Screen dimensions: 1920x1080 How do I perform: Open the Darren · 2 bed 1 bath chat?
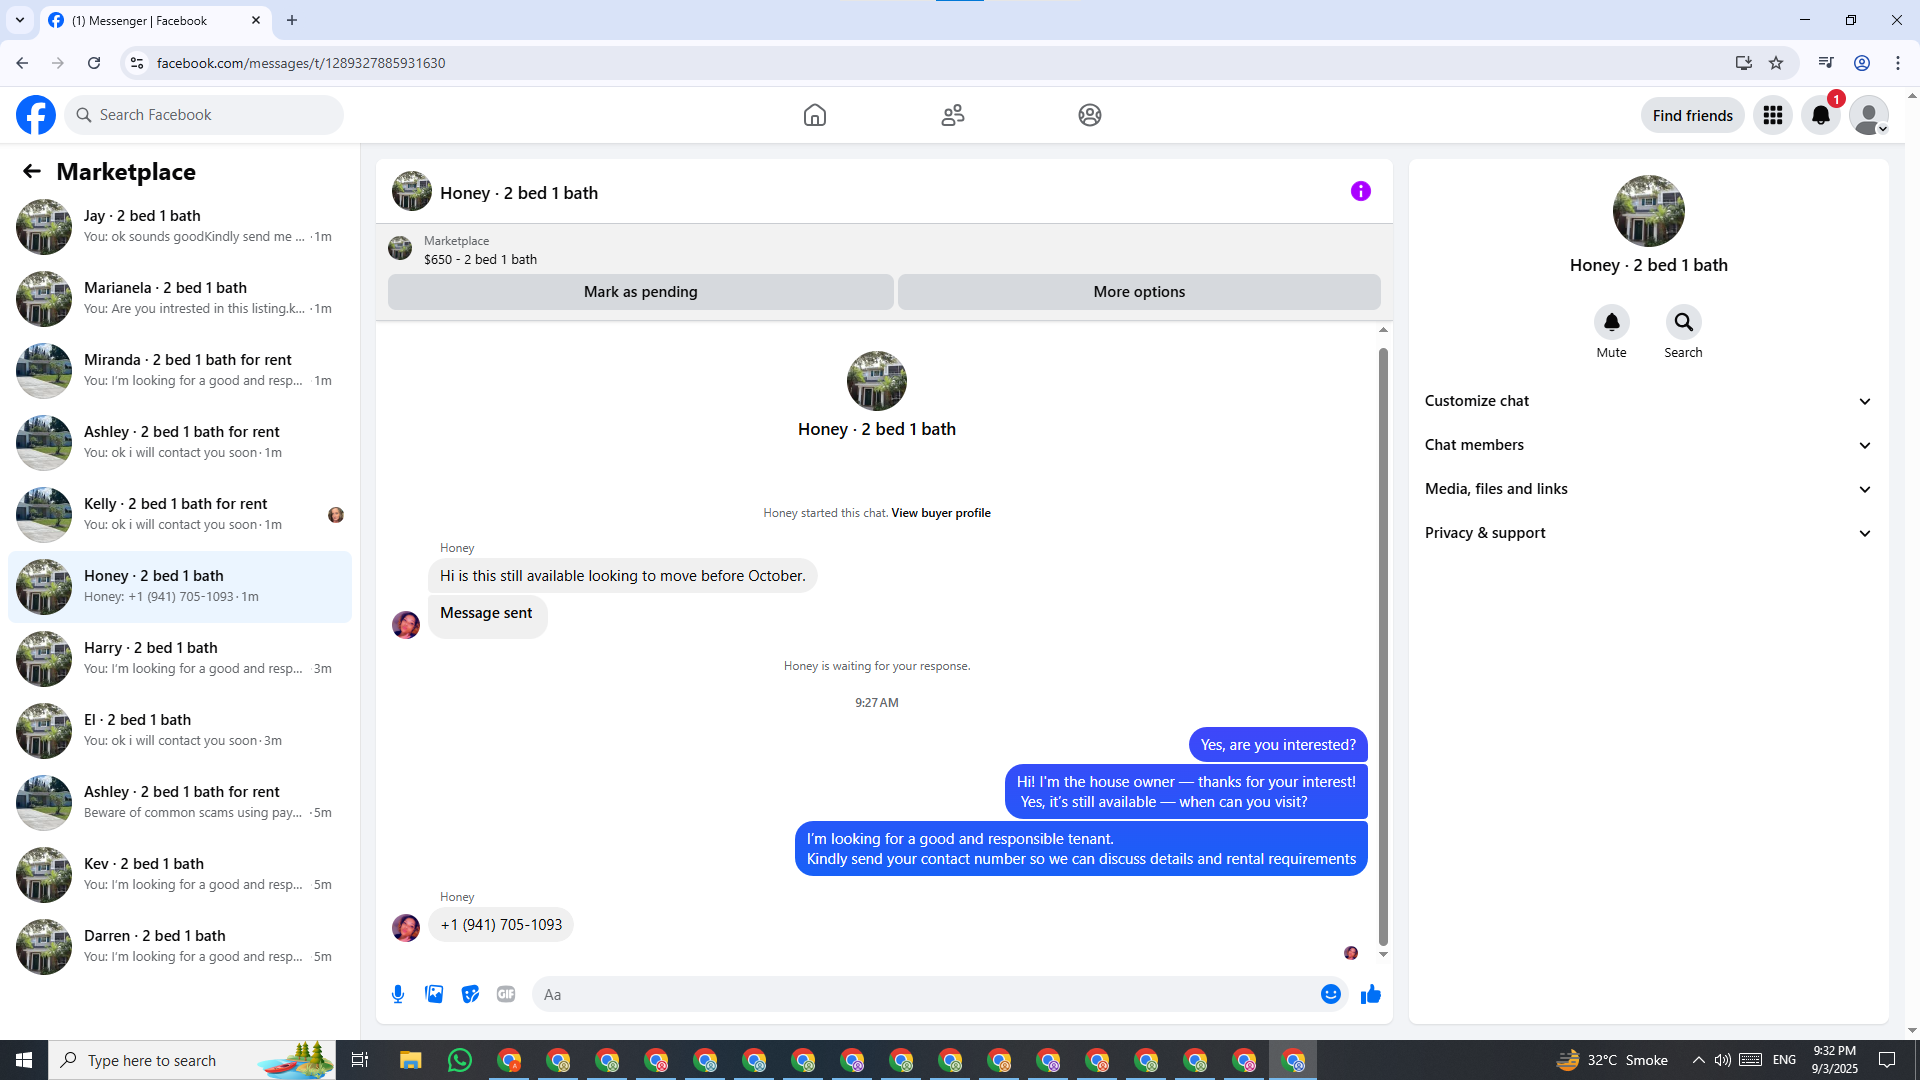[x=180, y=946]
